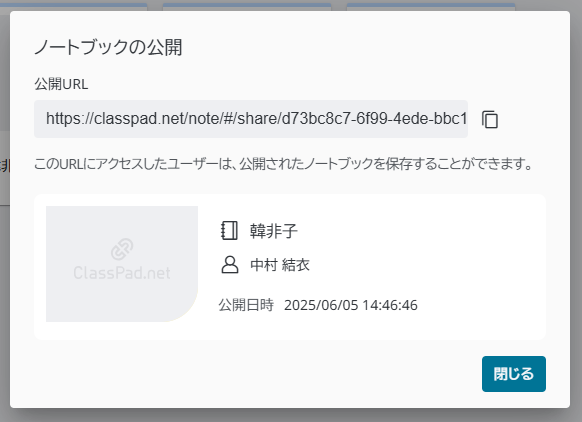Select the notebook title 韓非子

274,231
